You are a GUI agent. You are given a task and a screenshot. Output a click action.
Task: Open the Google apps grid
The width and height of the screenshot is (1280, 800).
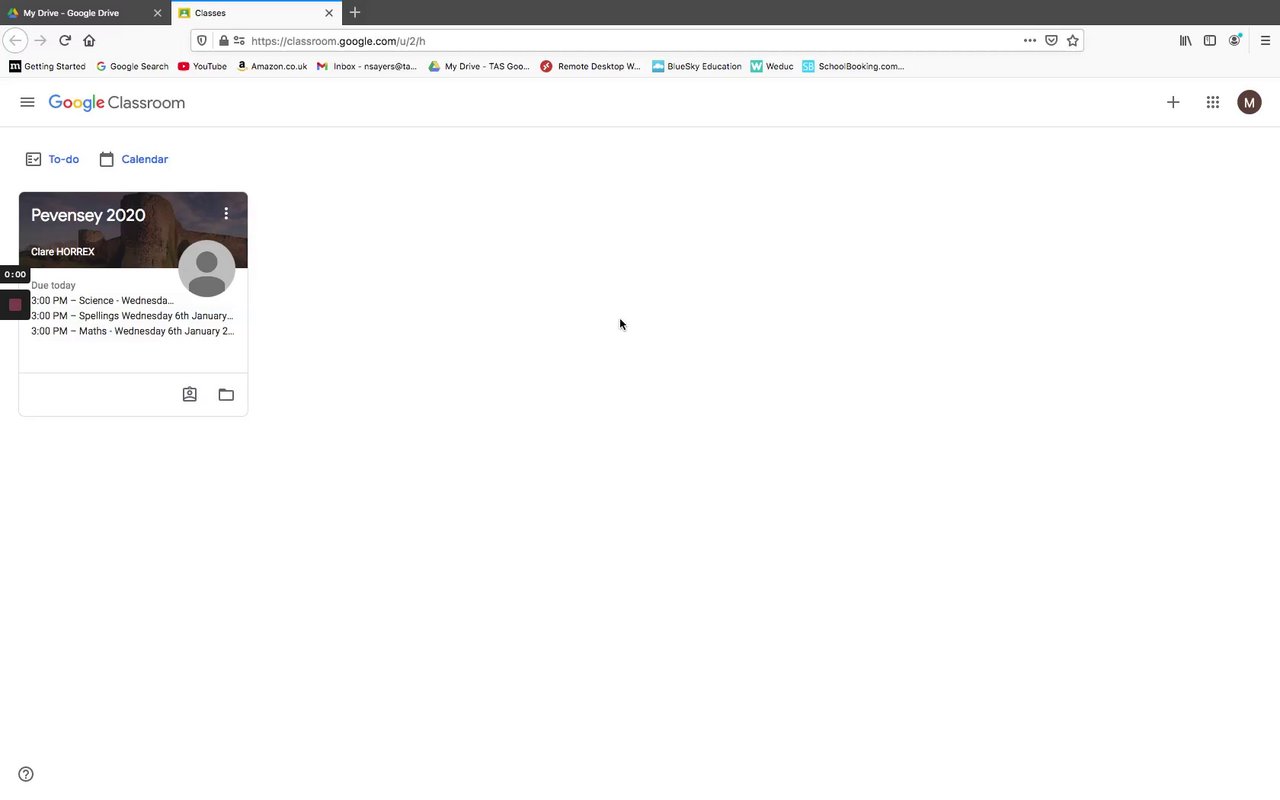point(1213,102)
